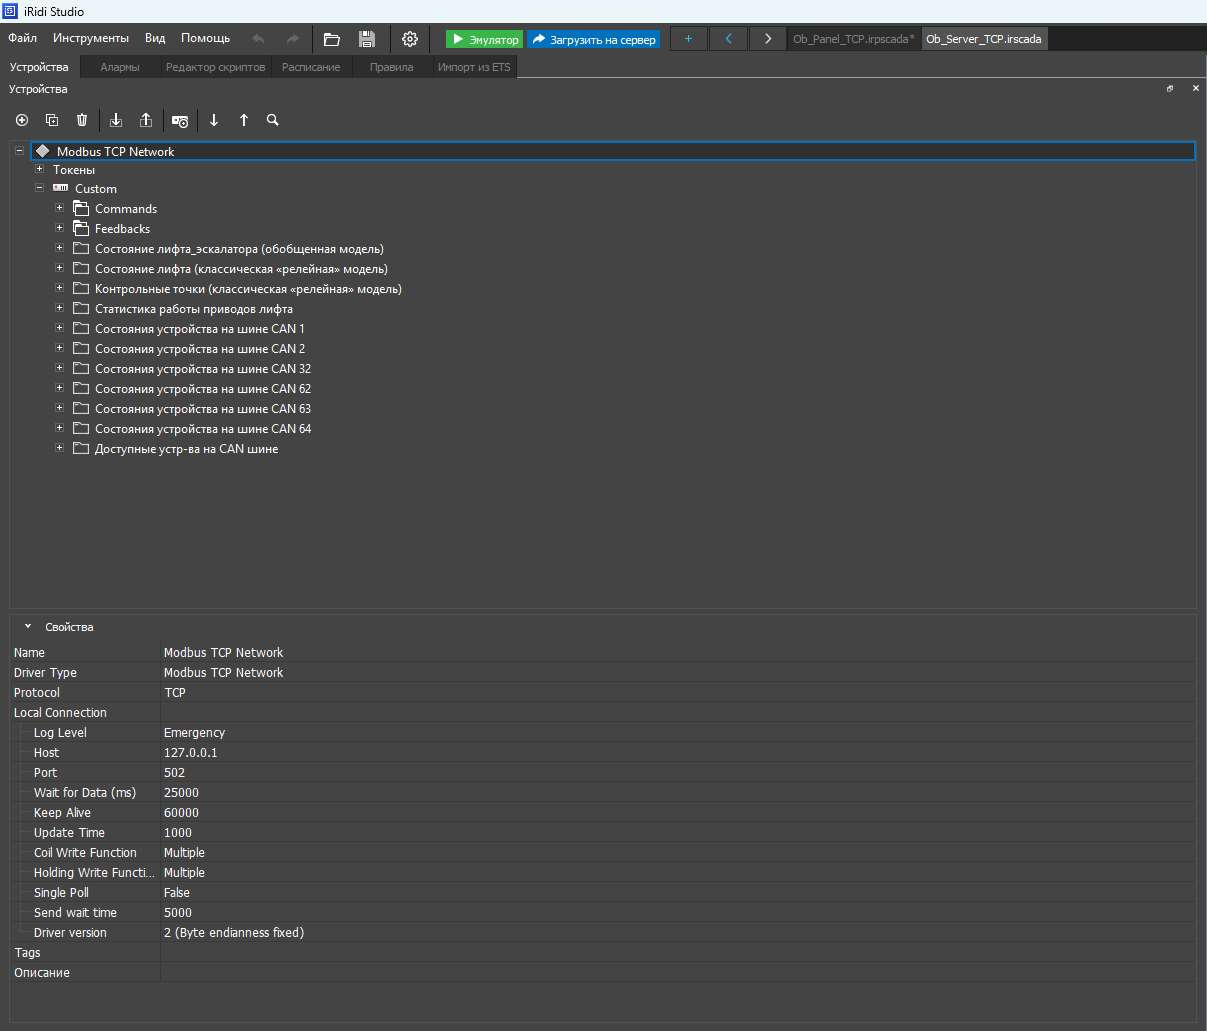Click the device search on network icon
This screenshot has height=1031, width=1207.
pos(180,121)
